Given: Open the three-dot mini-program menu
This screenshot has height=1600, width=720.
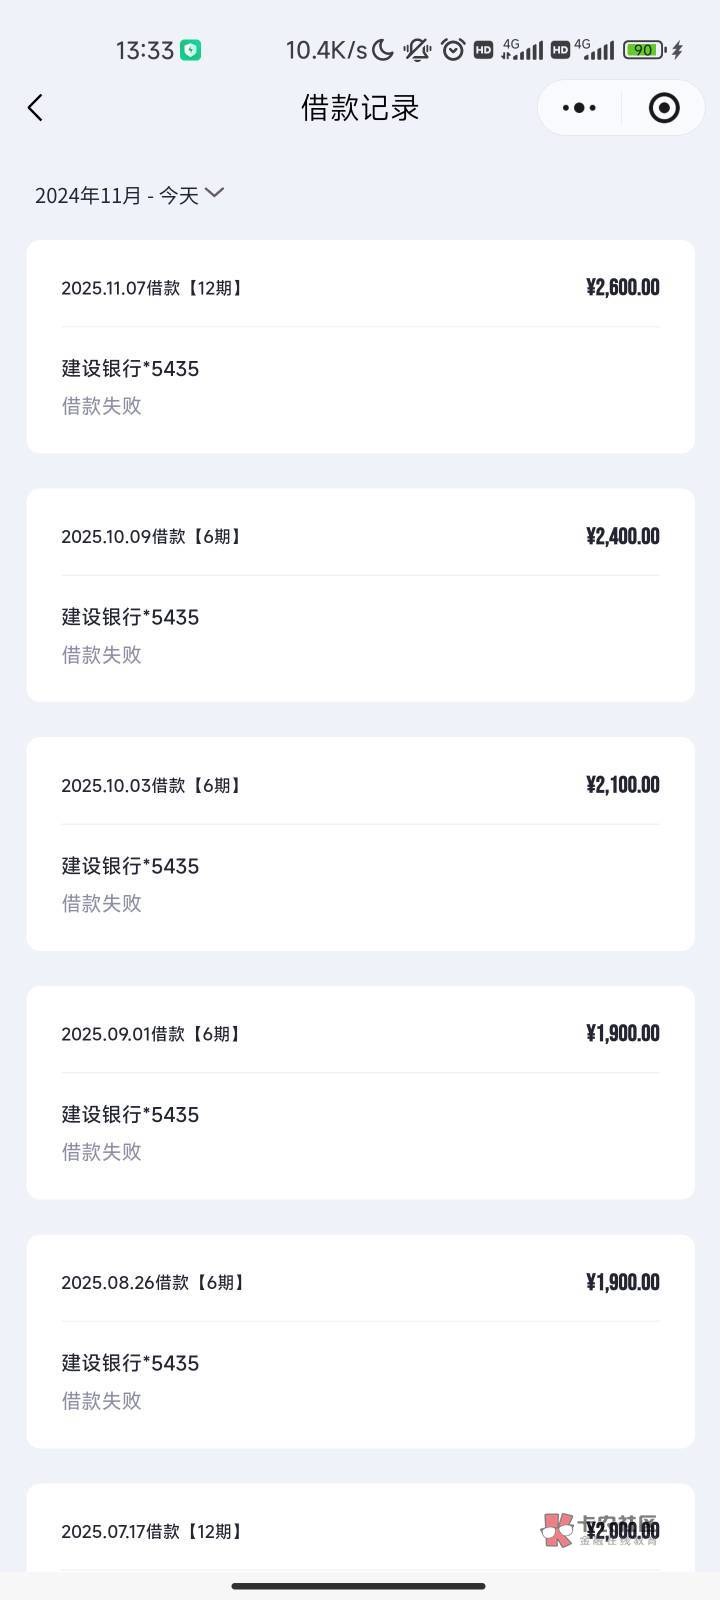Looking at the screenshot, I should pyautogui.click(x=580, y=108).
